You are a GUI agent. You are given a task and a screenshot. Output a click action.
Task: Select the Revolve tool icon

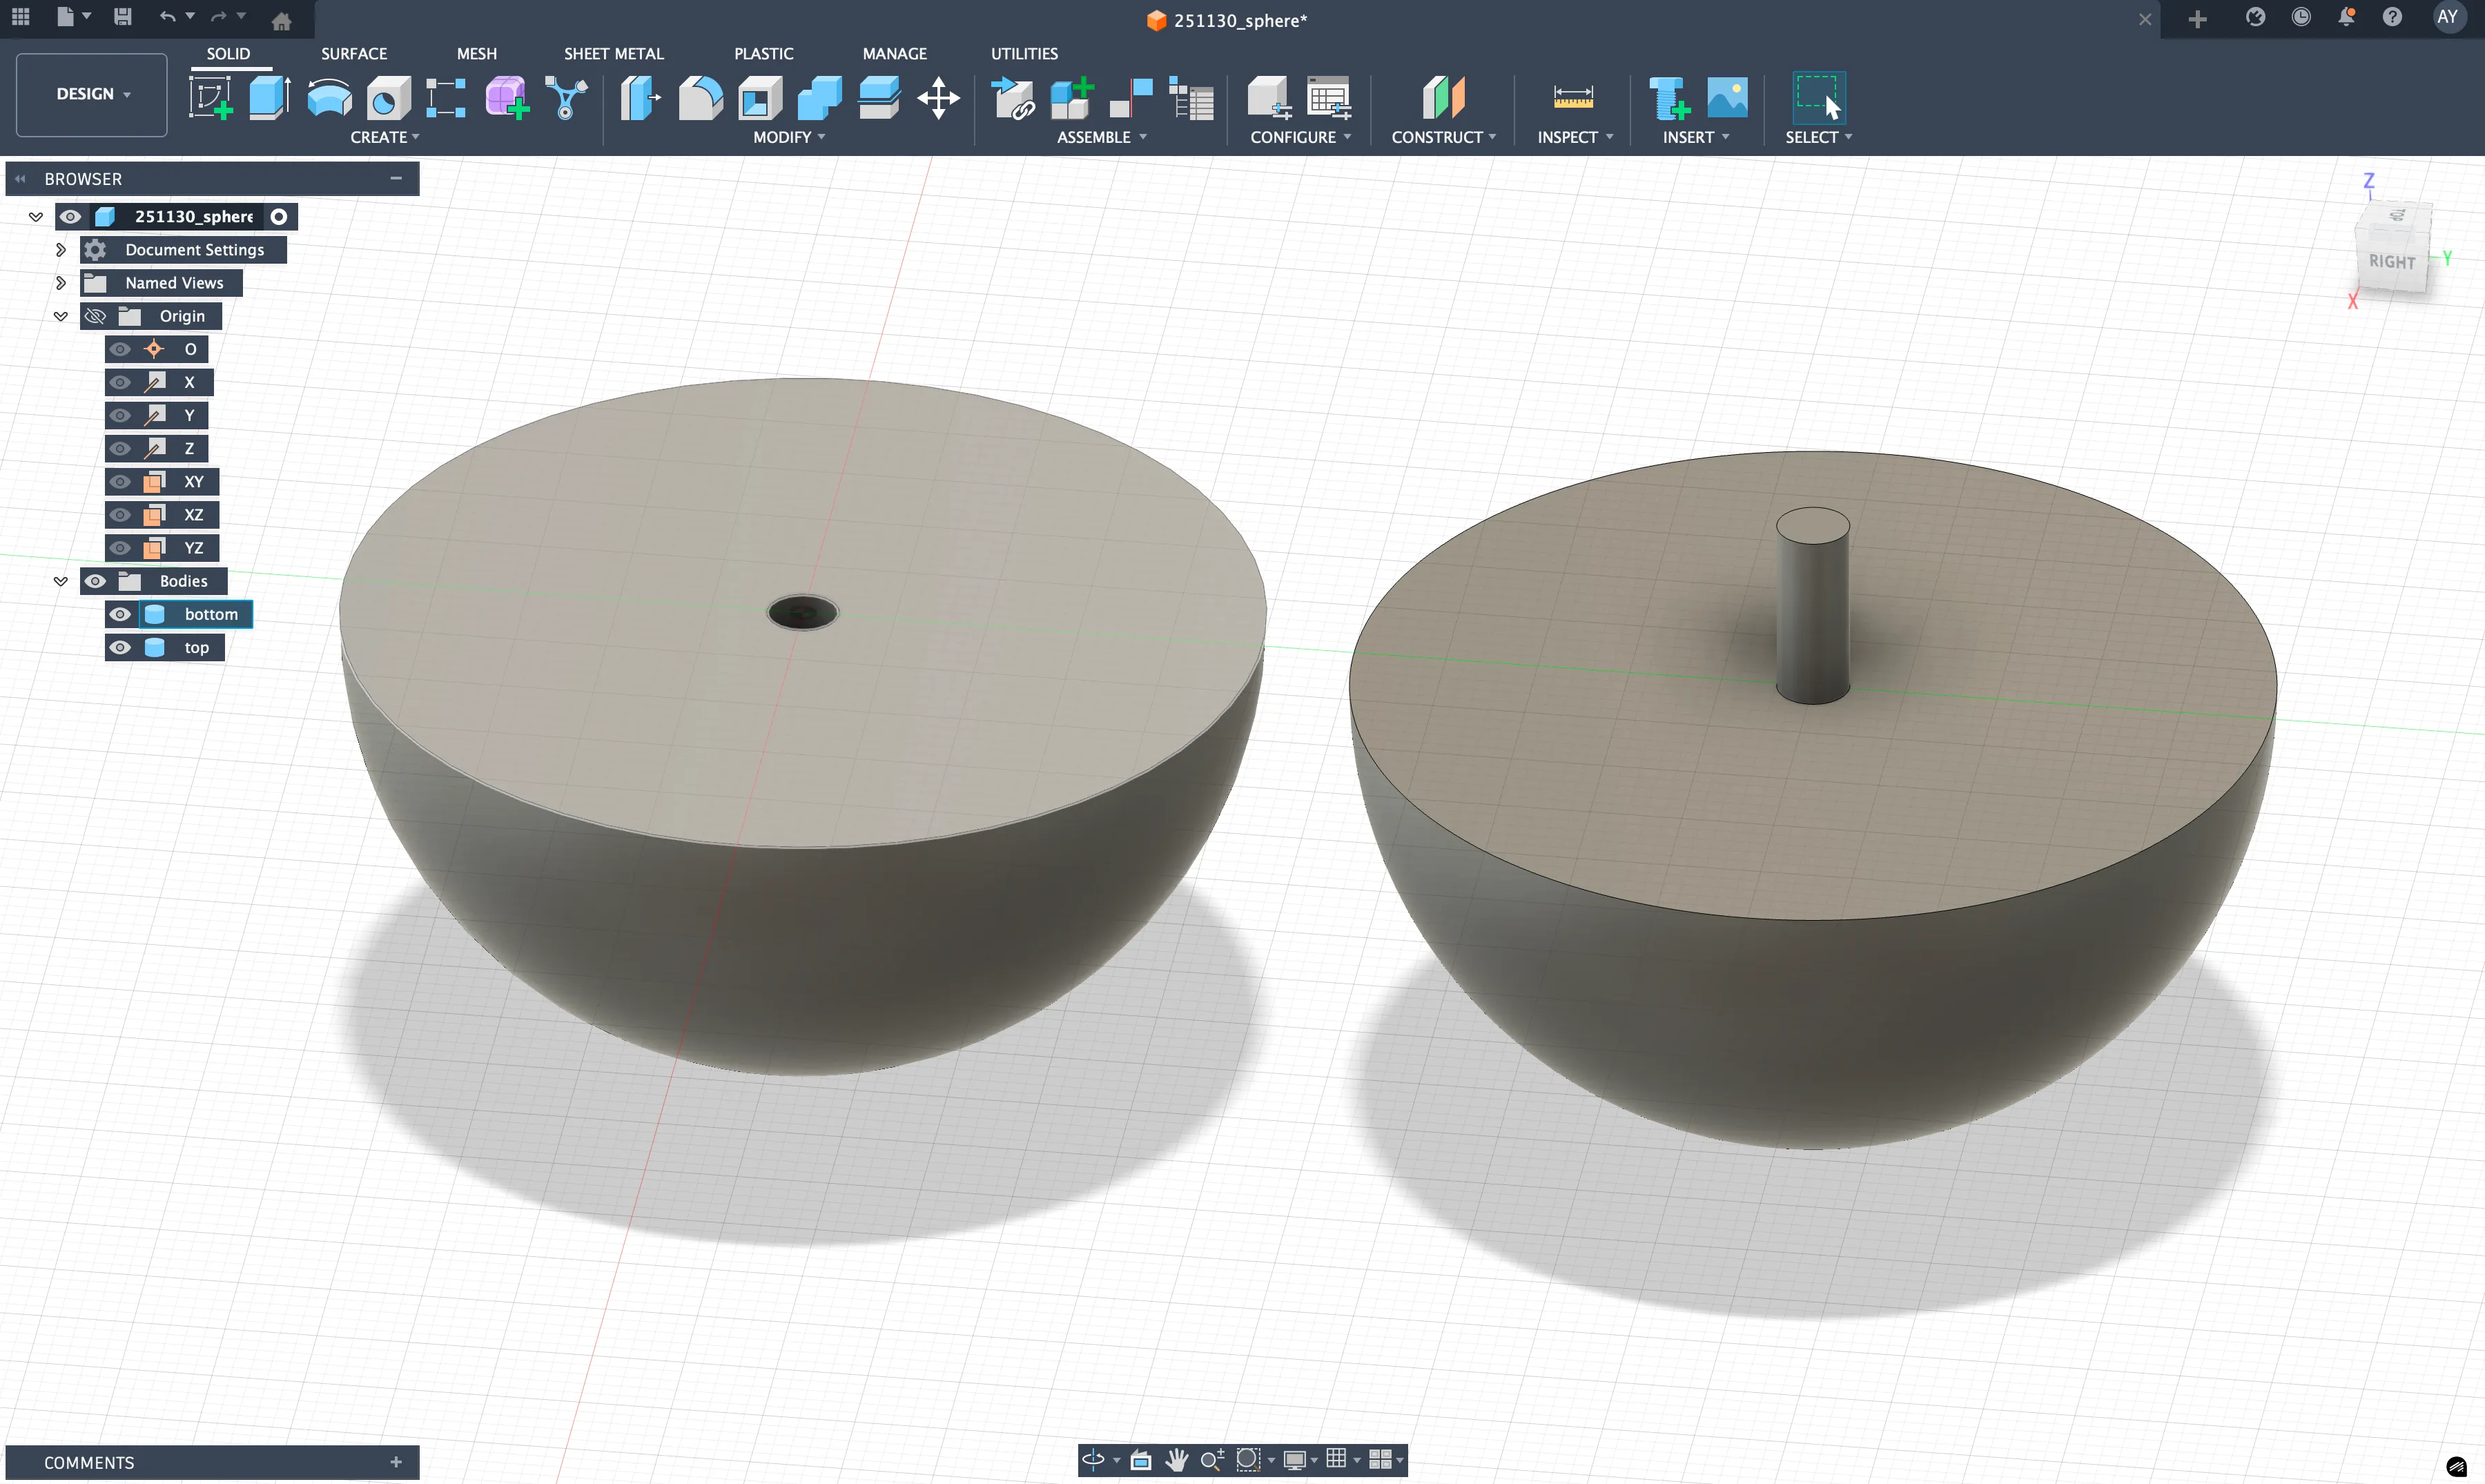pos(329,98)
